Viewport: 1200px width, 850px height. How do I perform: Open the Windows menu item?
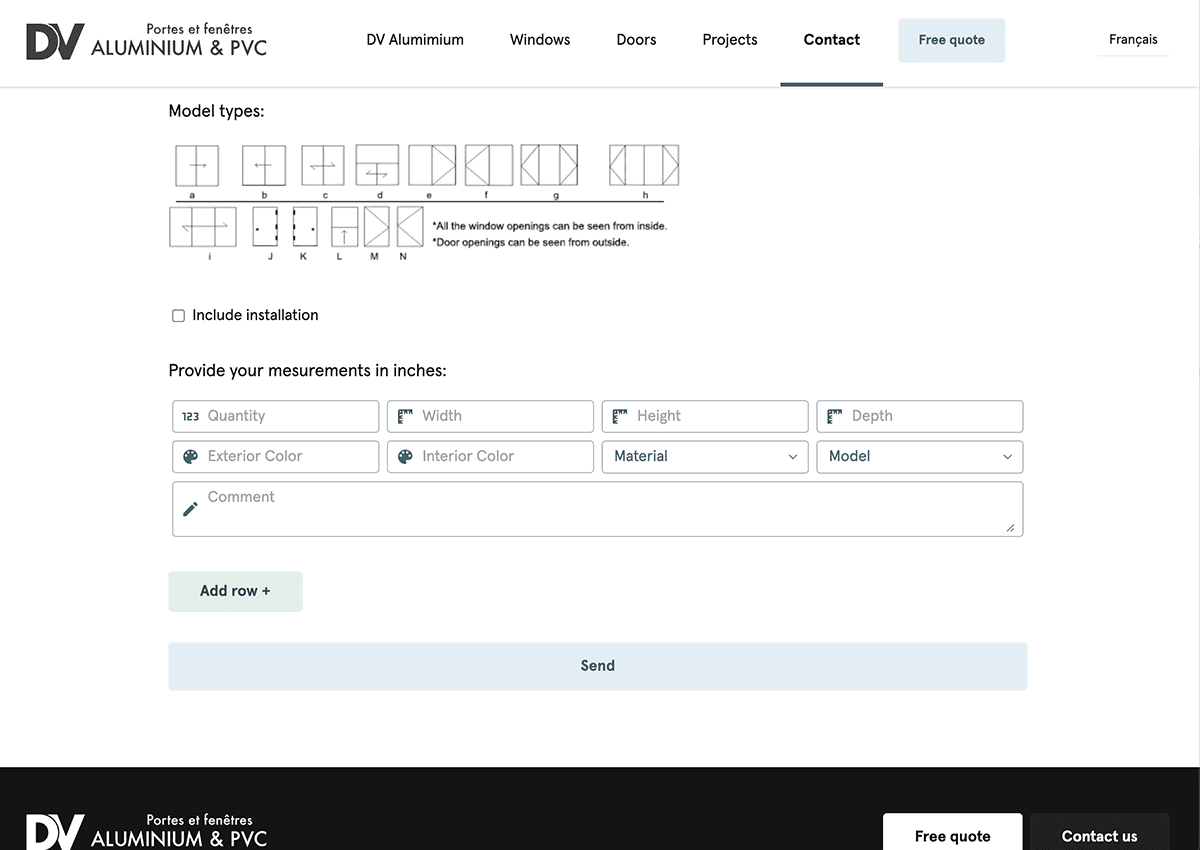(x=540, y=40)
